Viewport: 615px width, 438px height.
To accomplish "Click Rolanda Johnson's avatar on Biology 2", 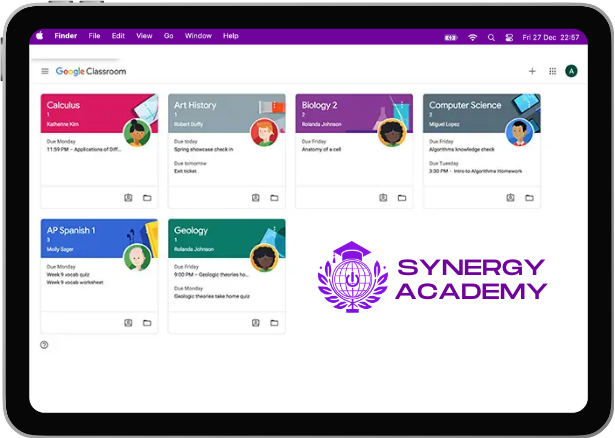I will pos(392,133).
